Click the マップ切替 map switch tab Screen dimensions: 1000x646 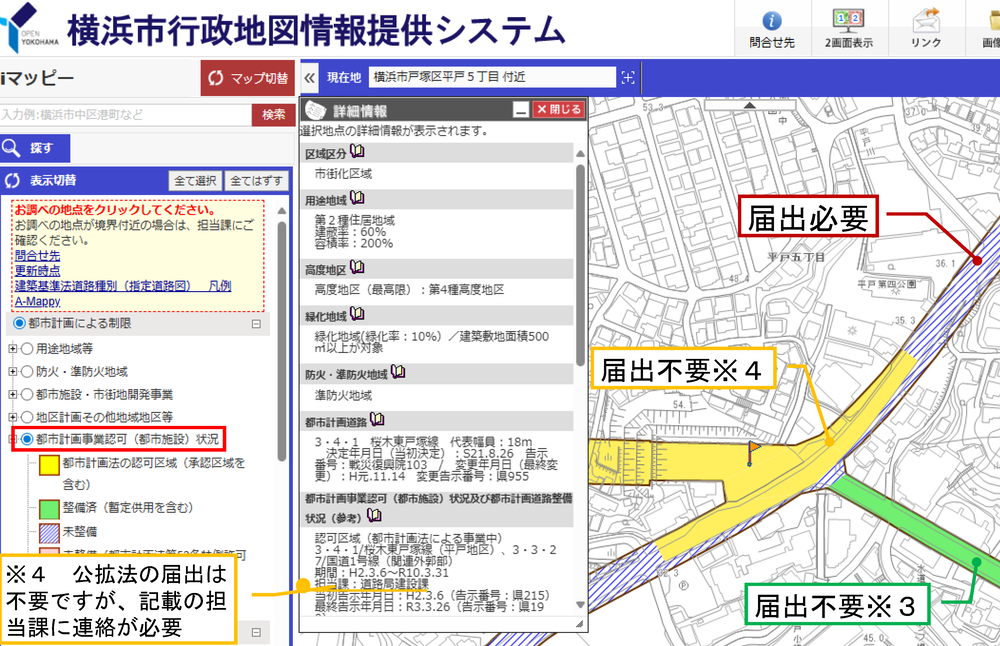point(246,78)
